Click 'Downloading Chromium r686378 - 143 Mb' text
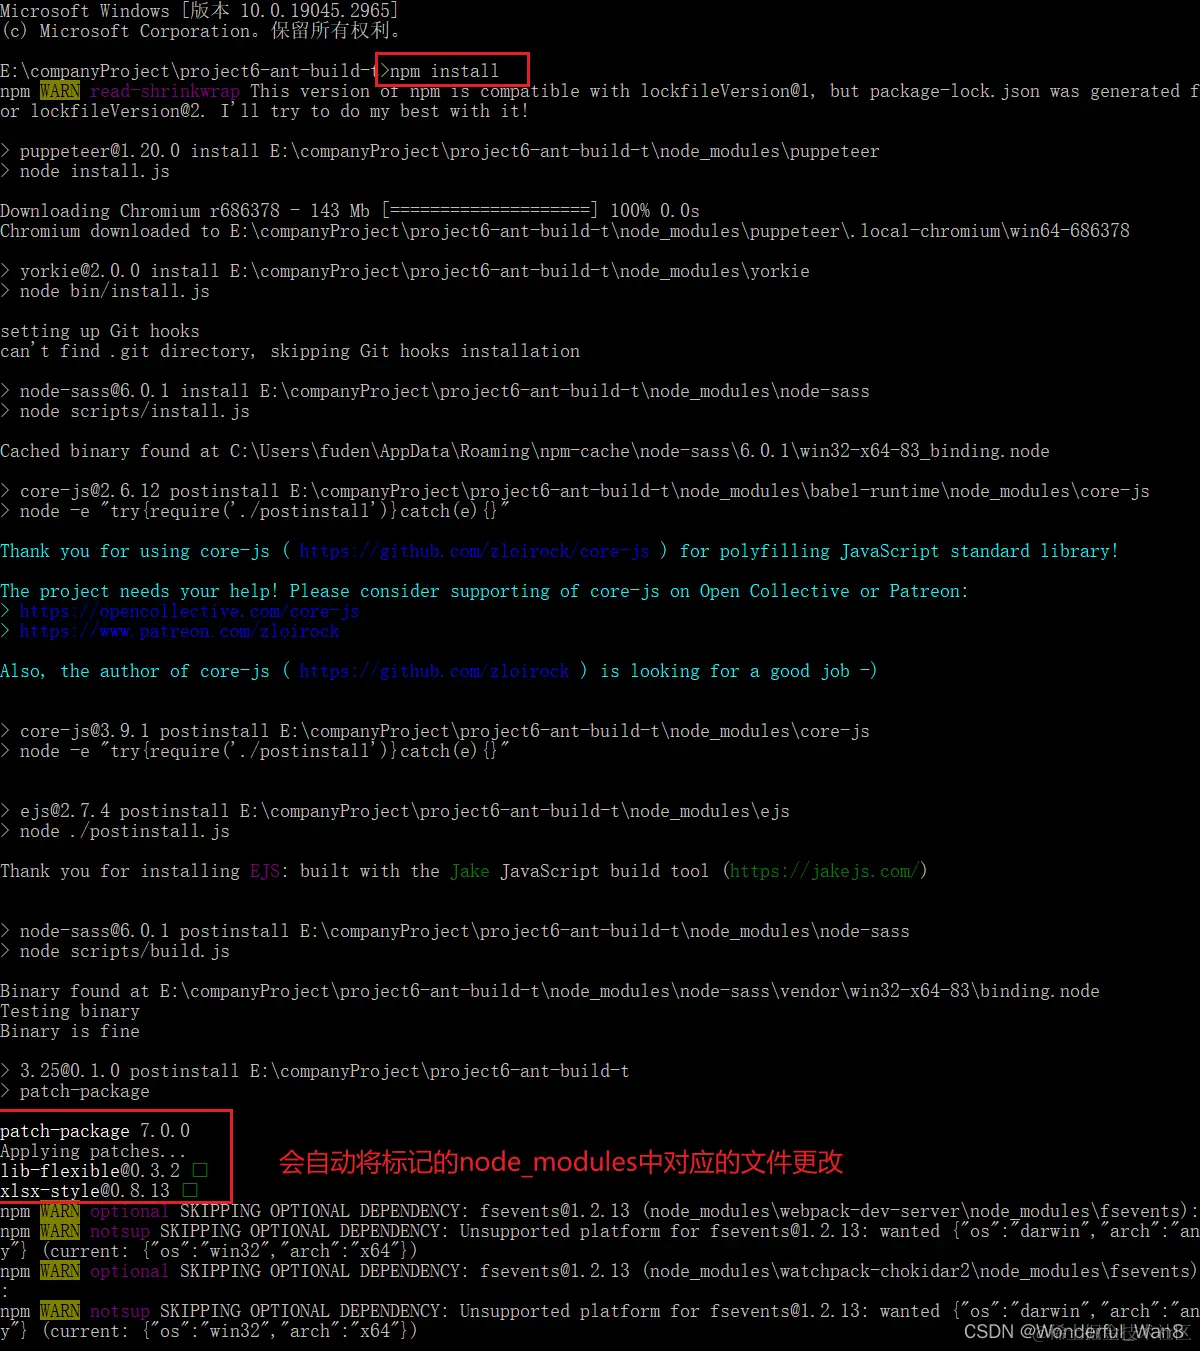The width and height of the screenshot is (1200, 1351). point(185,211)
